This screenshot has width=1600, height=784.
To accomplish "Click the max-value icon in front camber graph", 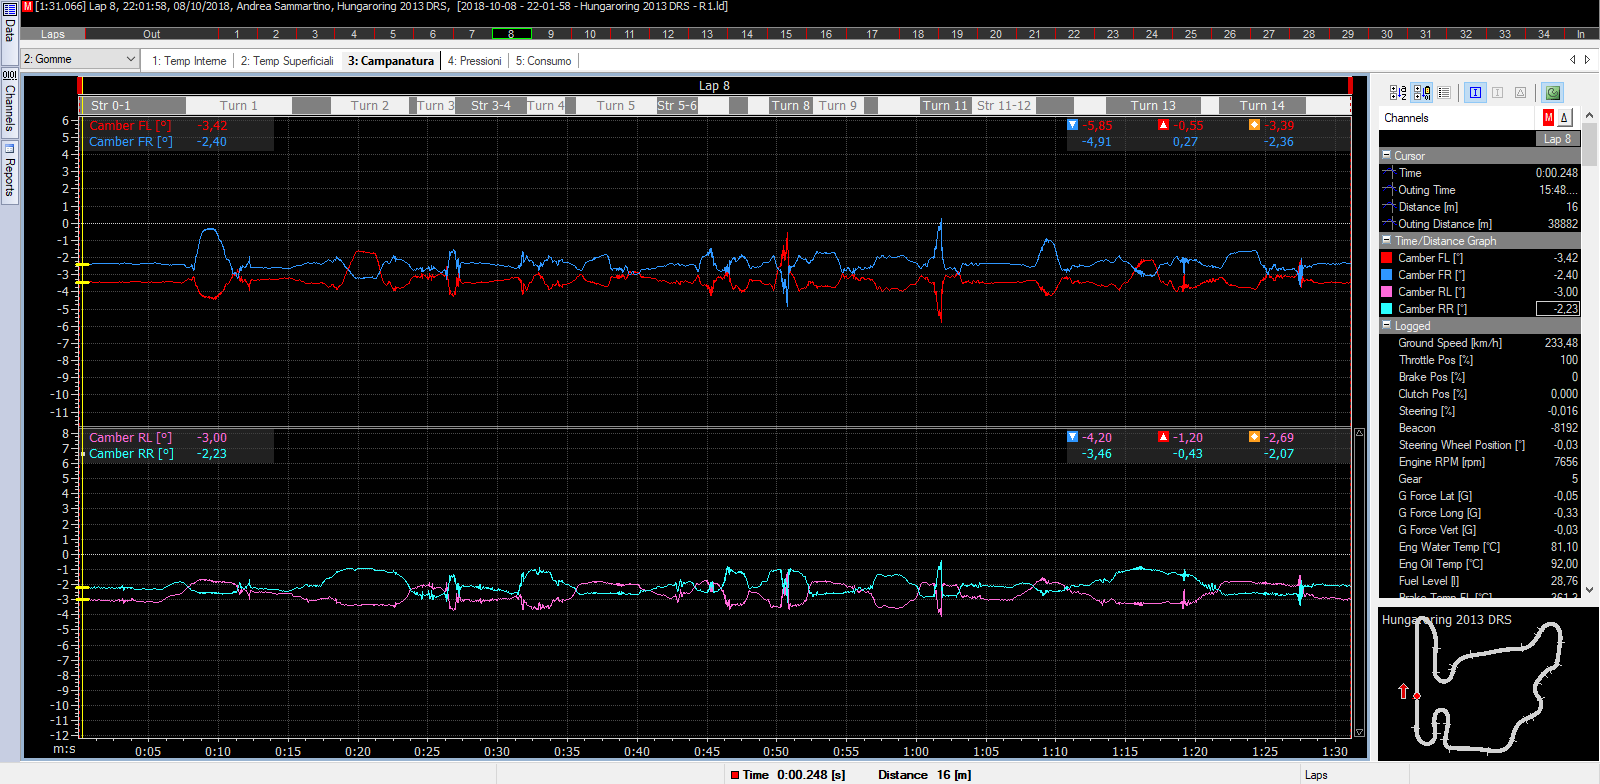I will tap(1163, 125).
